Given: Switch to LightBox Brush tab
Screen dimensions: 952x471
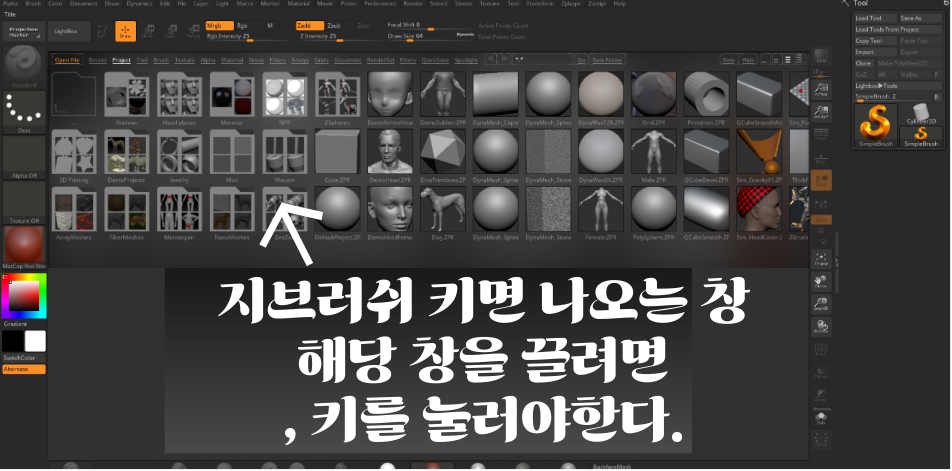Looking at the screenshot, I should 161,60.
